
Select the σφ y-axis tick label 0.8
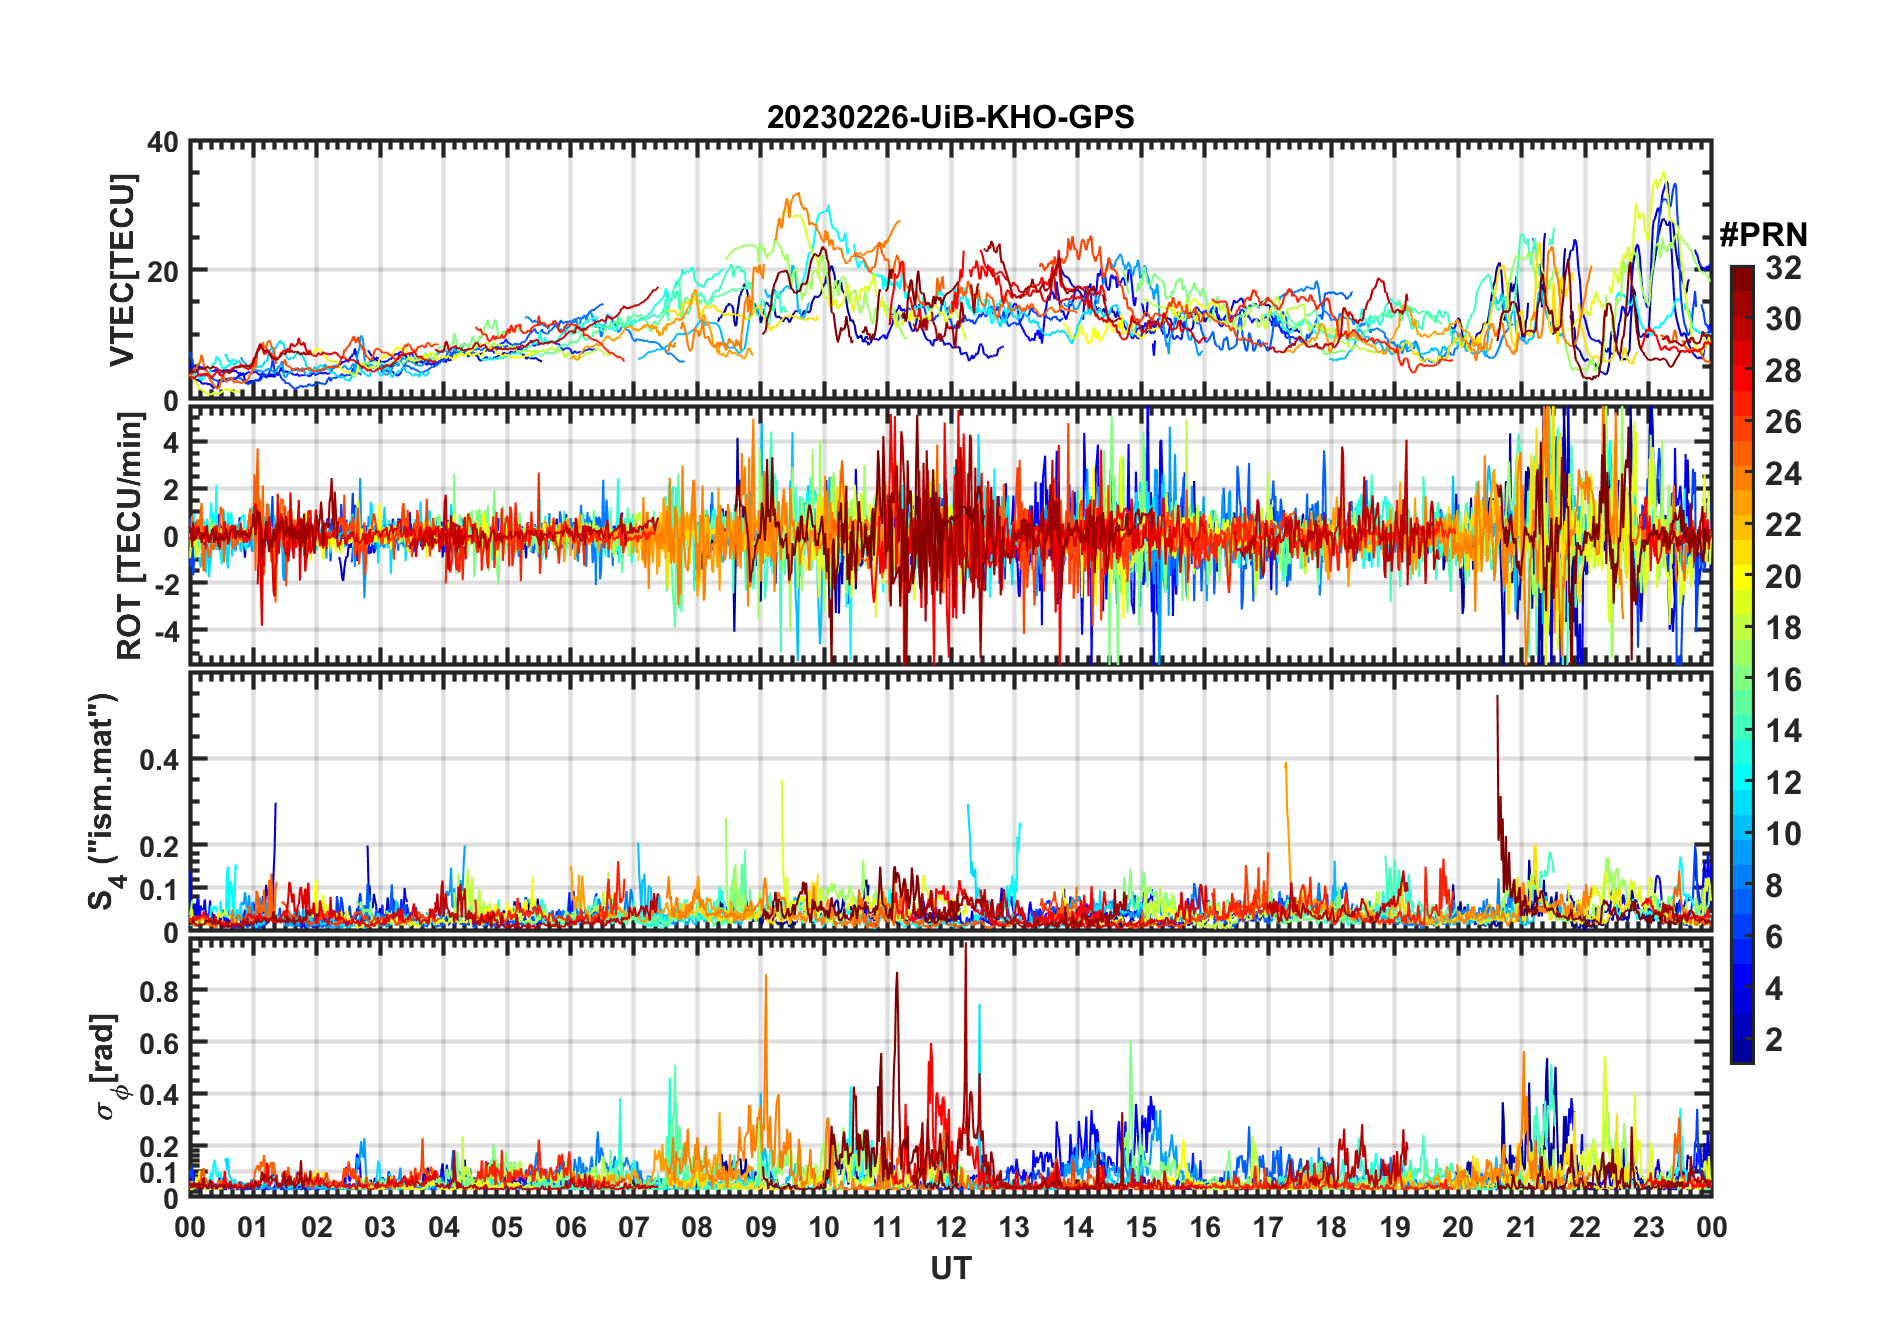(x=160, y=991)
